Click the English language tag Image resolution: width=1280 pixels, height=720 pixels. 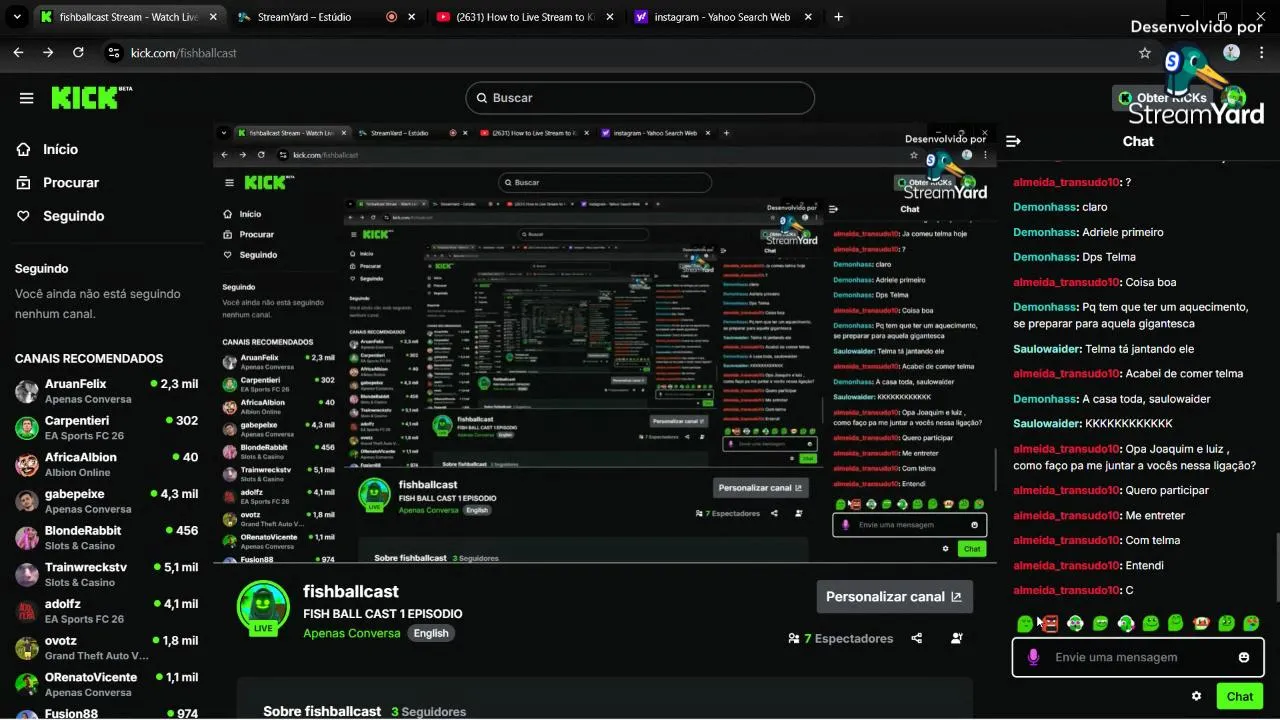(431, 633)
